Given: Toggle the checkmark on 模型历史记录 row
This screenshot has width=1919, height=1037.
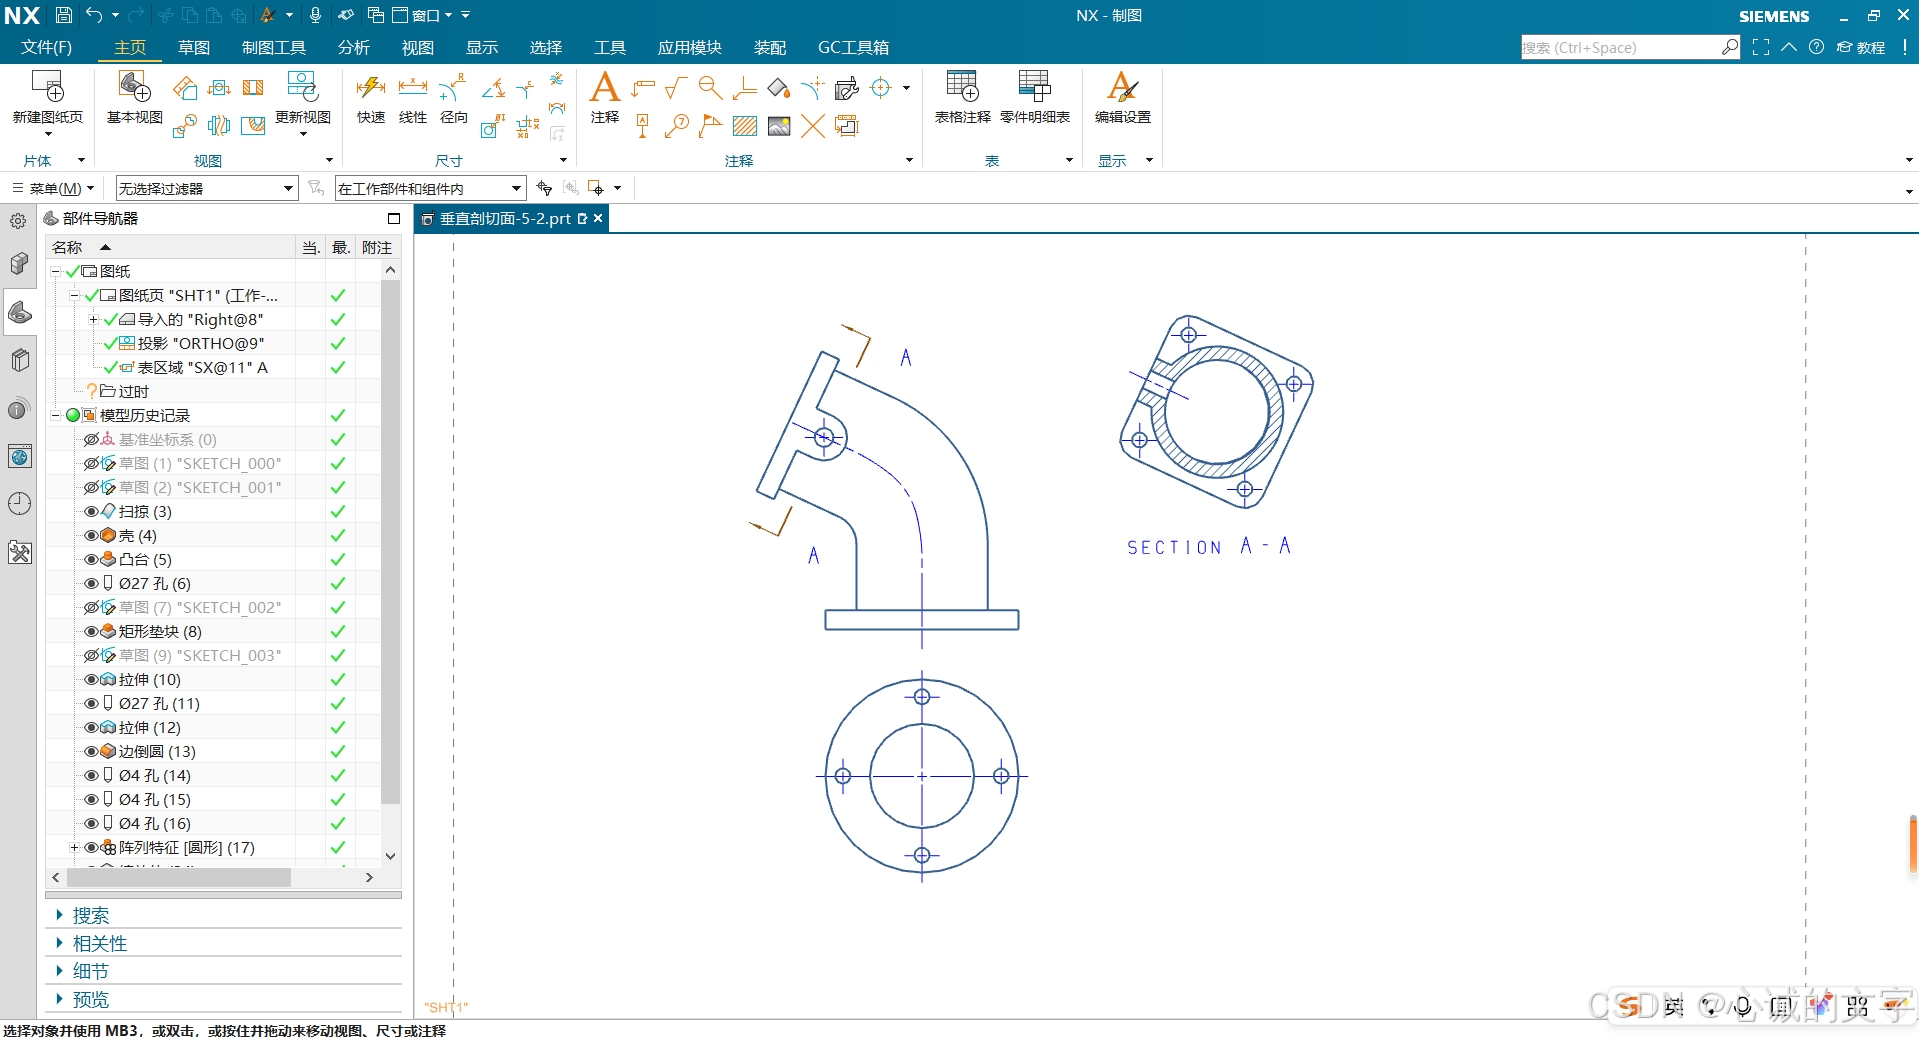Looking at the screenshot, I should (x=337, y=415).
